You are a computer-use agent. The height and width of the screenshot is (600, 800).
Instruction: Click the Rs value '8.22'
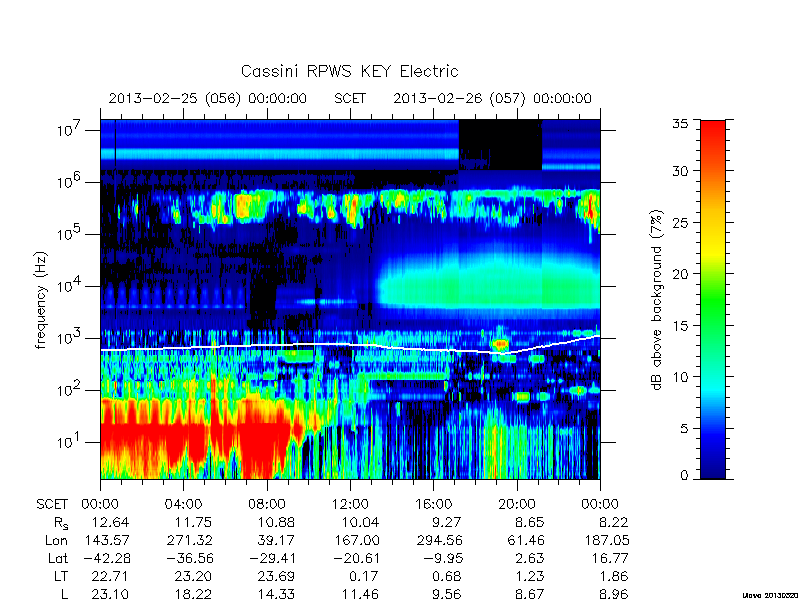[614, 522]
